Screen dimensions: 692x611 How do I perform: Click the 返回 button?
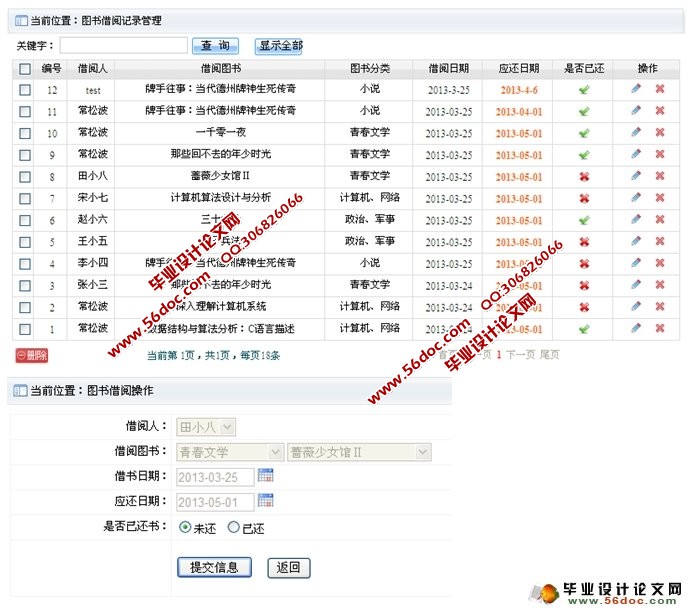coord(289,568)
